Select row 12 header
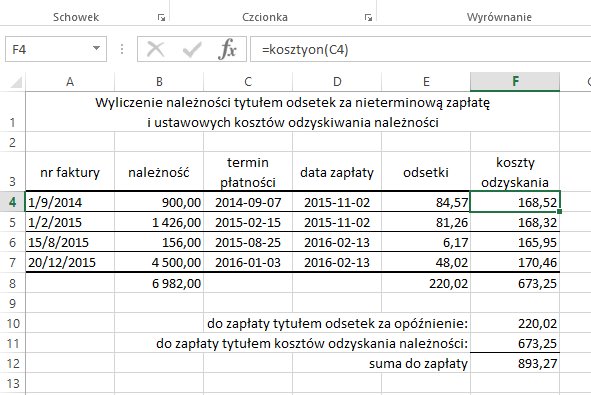This screenshot has width=591, height=395. point(12,363)
